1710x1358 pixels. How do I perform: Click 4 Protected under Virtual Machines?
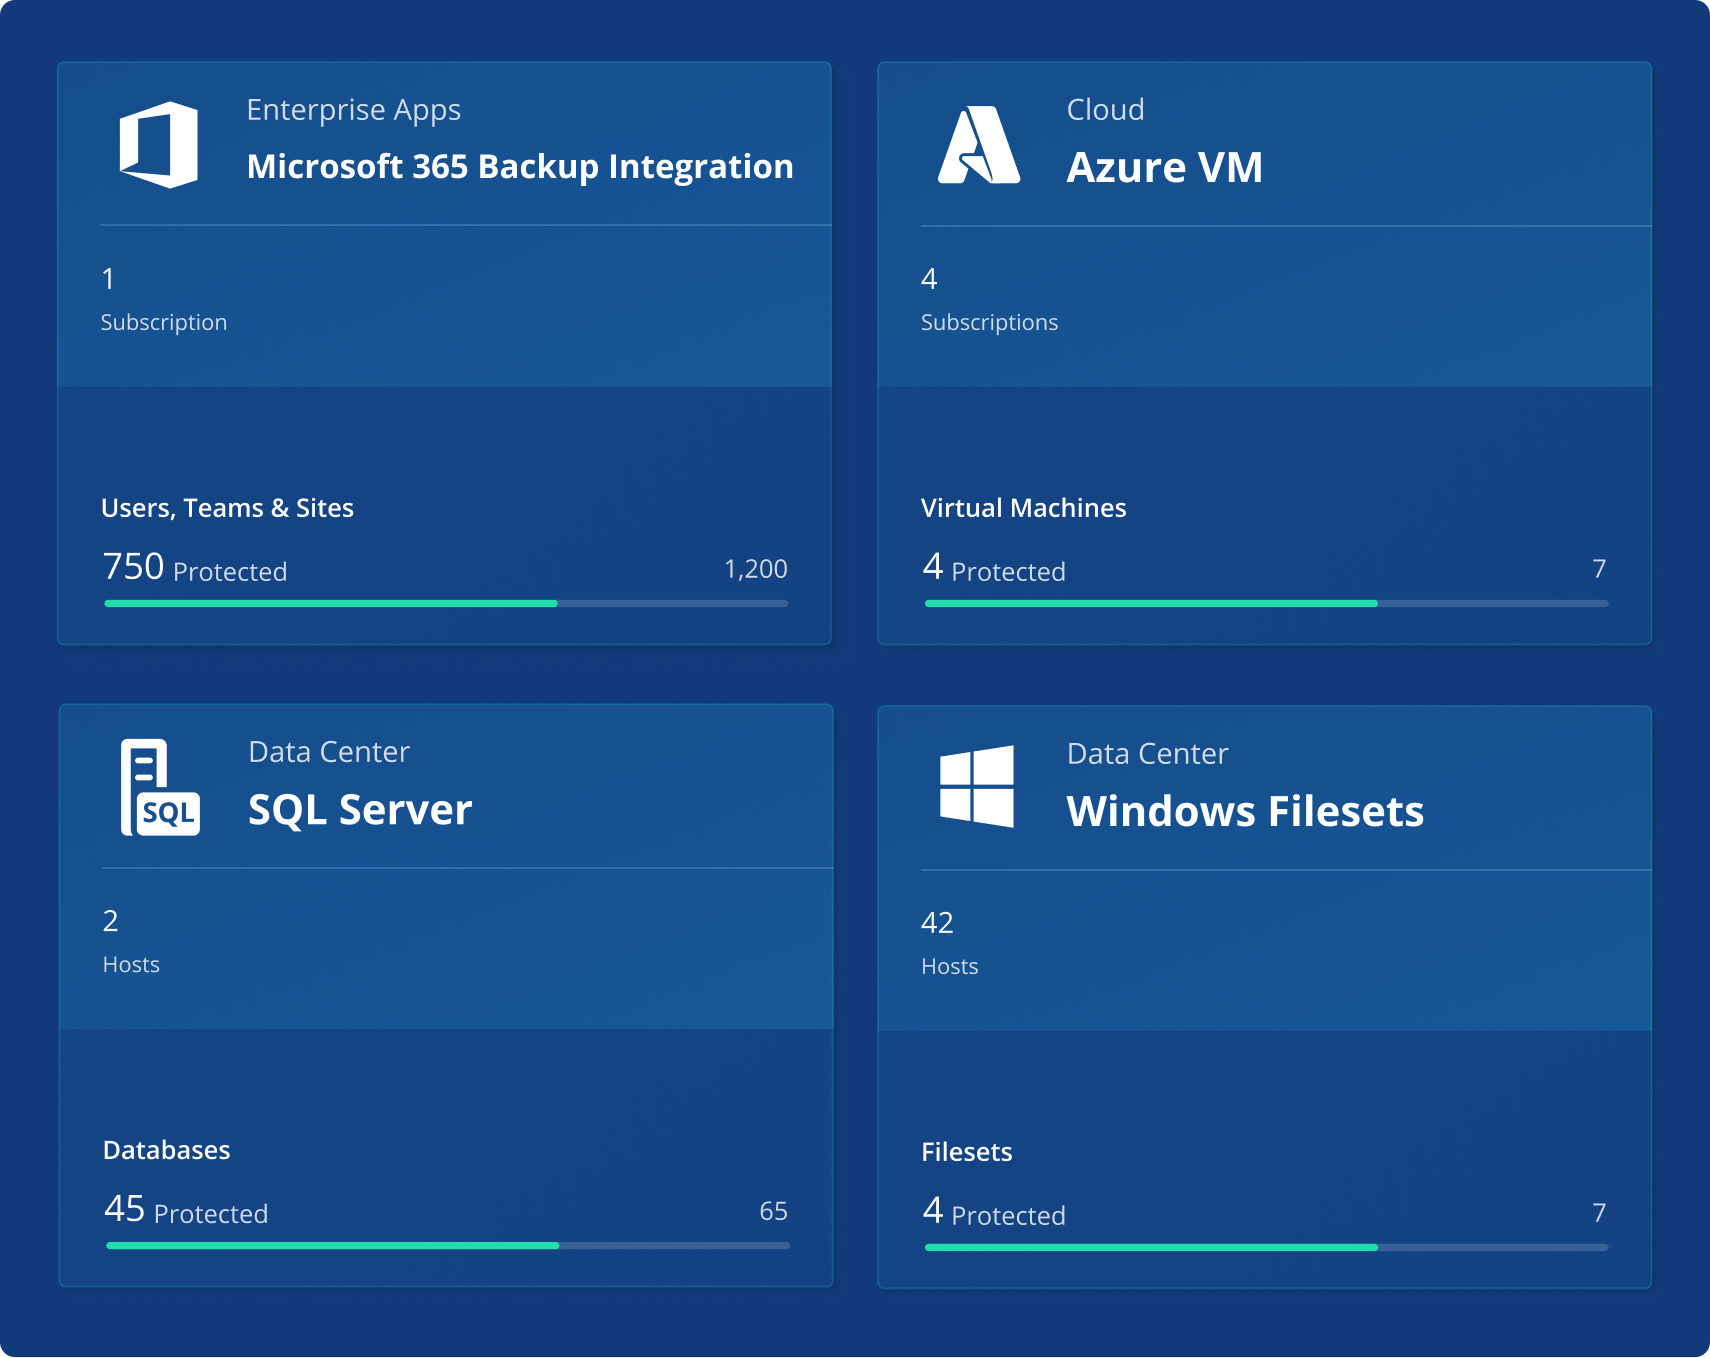tap(994, 568)
